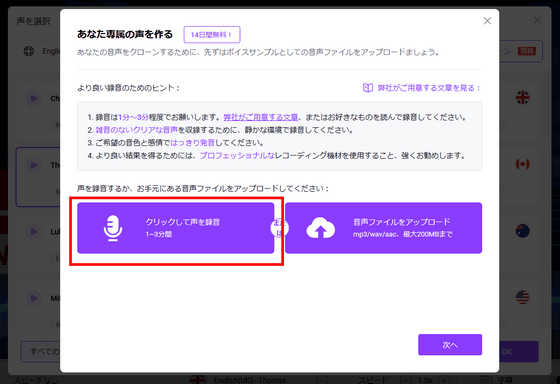Screen dimensions: 560x384
Task: Click the Canada flag icon in the voice list
Action: point(522,164)
